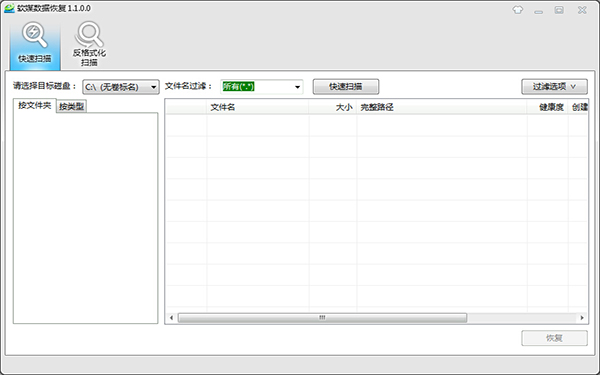The image size is (600, 375).
Task: Maximize the window
Action: coord(559,10)
